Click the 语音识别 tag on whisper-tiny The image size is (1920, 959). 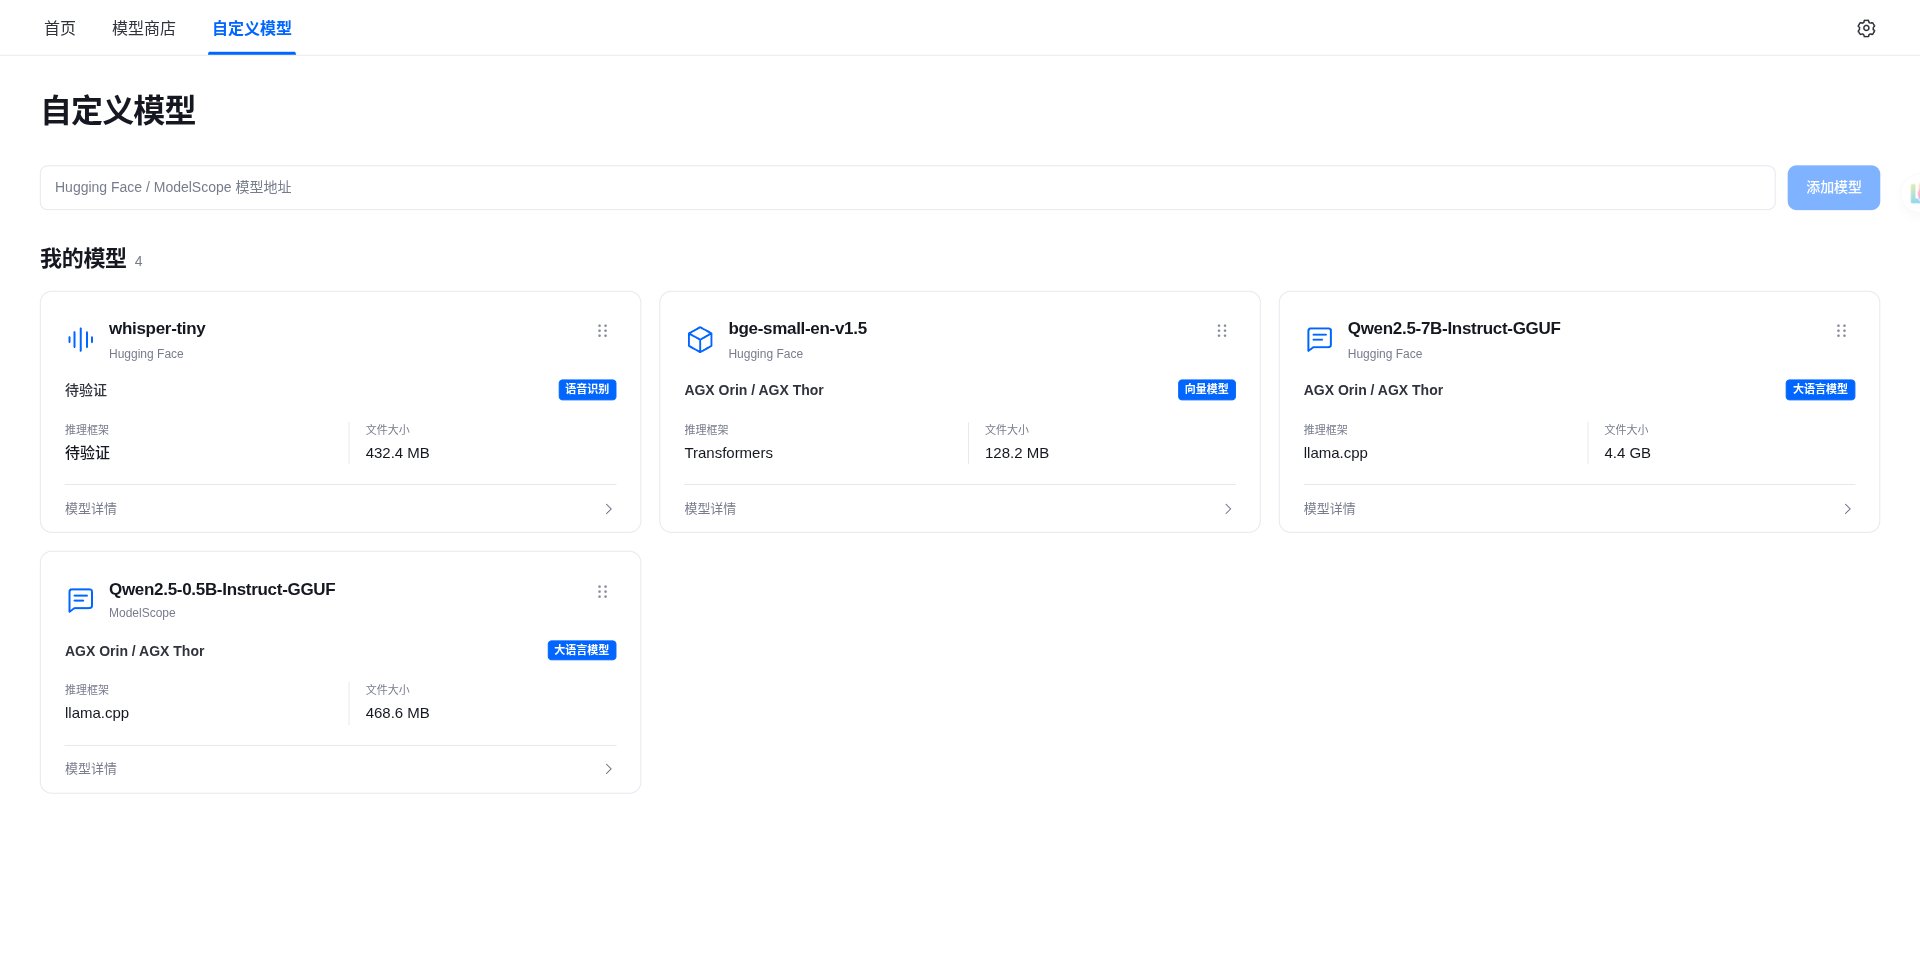tap(587, 390)
